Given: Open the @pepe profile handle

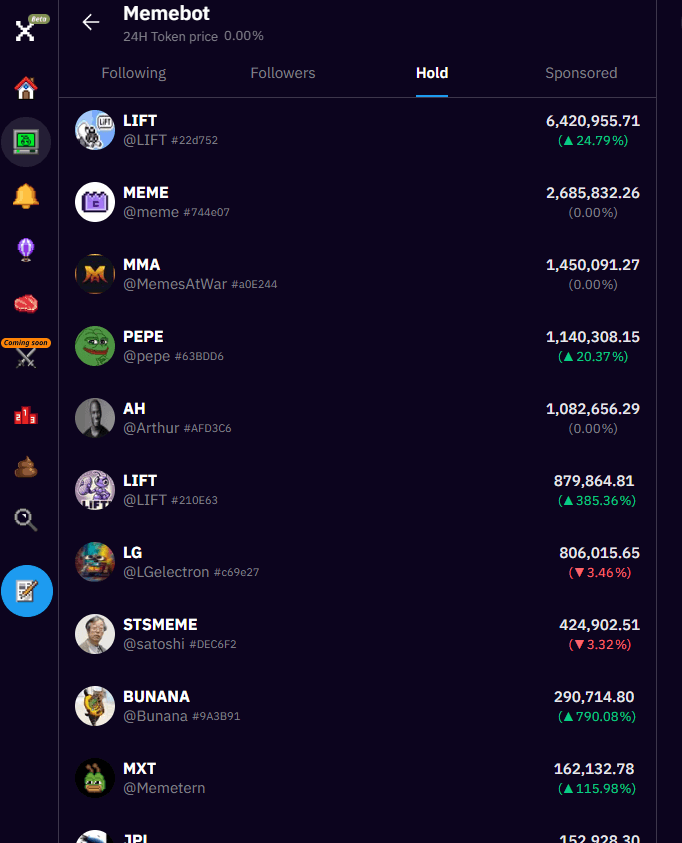Looking at the screenshot, I should 146,356.
